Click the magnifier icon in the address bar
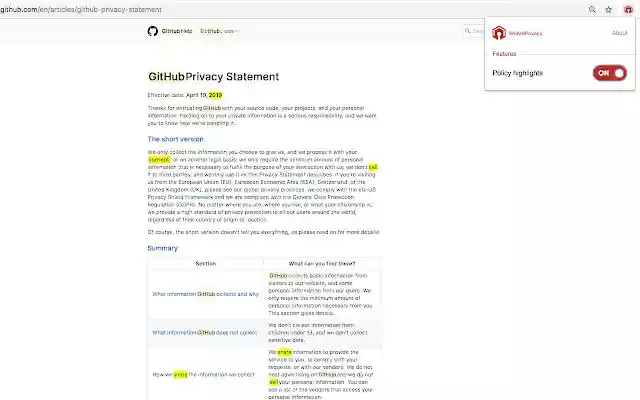640x400 pixels. click(x=592, y=9)
